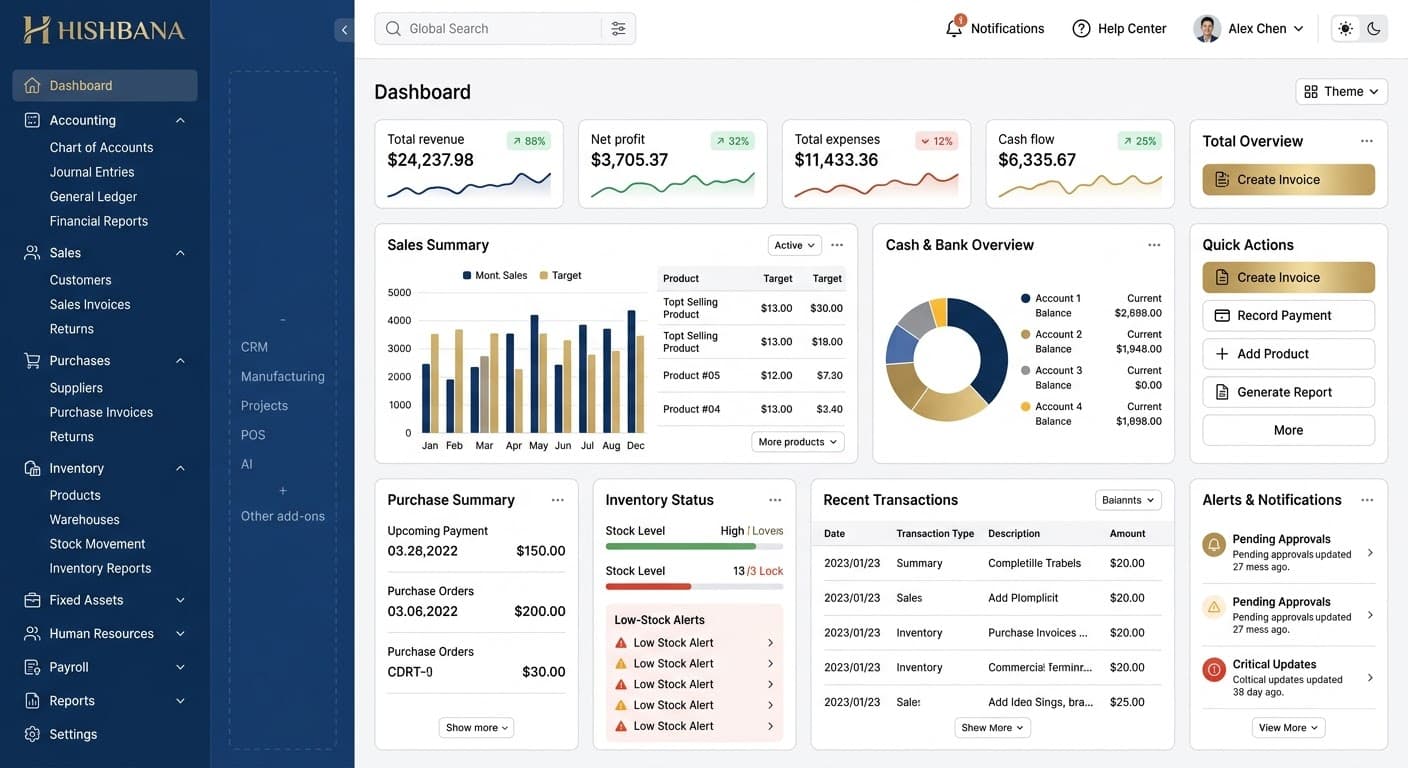The height and width of the screenshot is (768, 1408).
Task: Click the Human Resources icon
Action: 32,634
